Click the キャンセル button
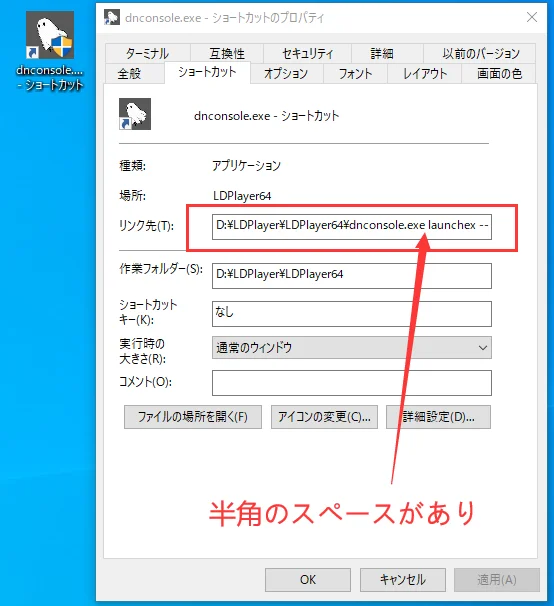The image size is (554, 606). (403, 580)
